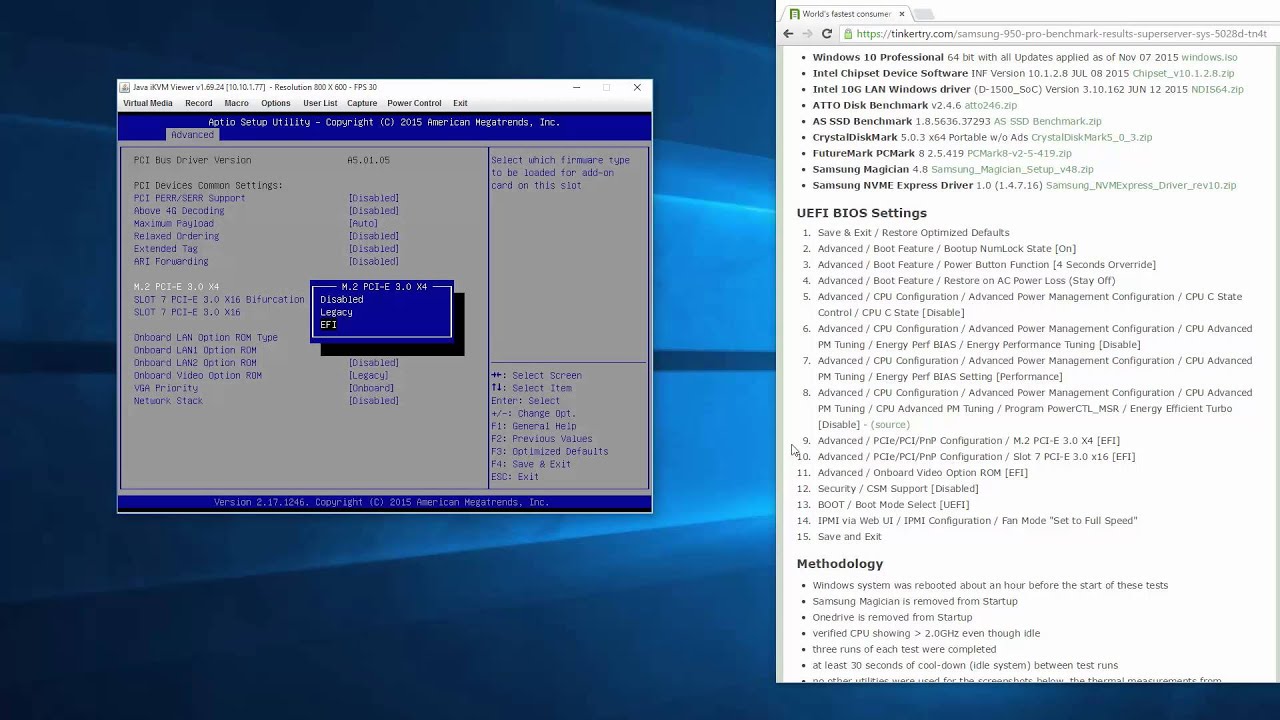Click UEFI BIOS Settings heading
Viewport: 1280px width, 720px height.
(x=862, y=213)
